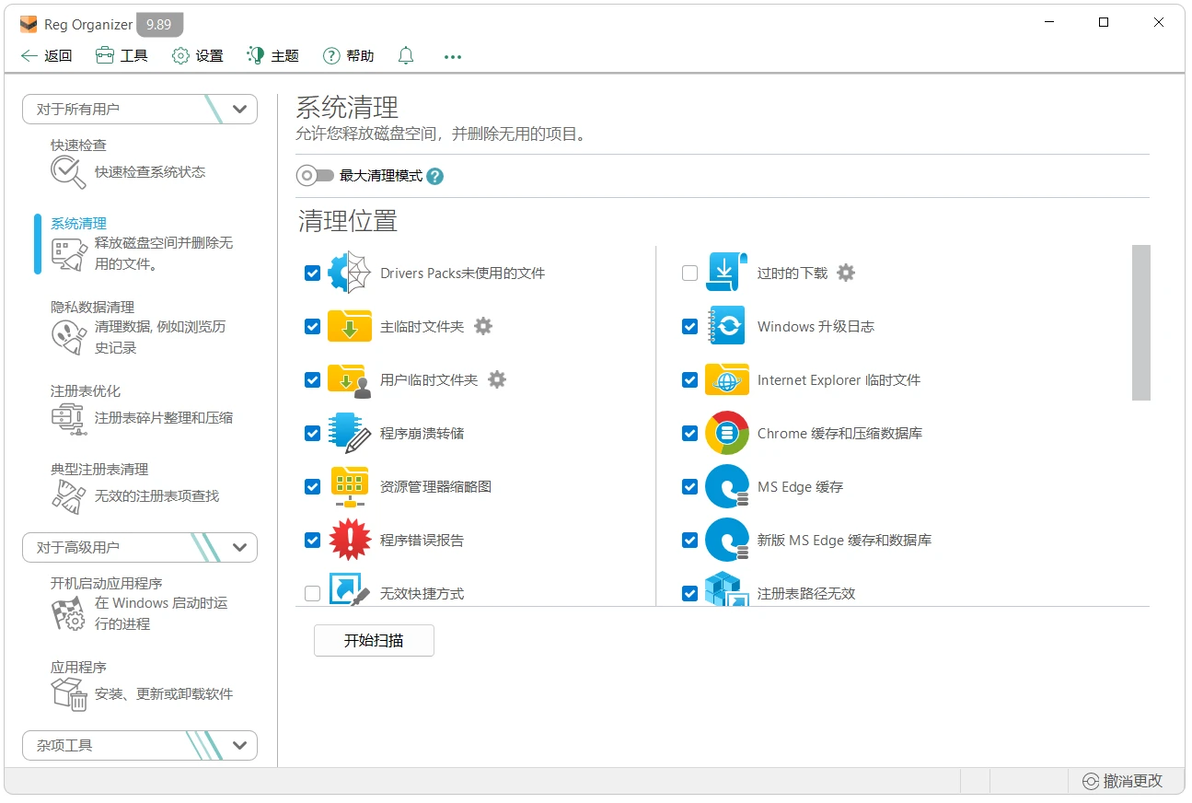This screenshot has height=803, width=1192.
Task: Uncheck the 用户临时文件夹 checkbox
Action: (x=312, y=379)
